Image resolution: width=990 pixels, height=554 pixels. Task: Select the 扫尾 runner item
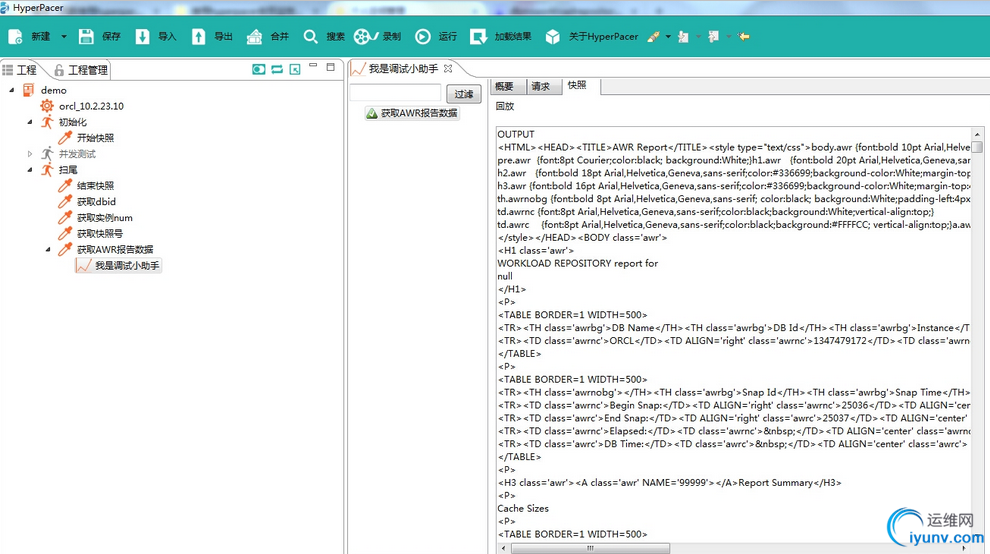(68, 169)
